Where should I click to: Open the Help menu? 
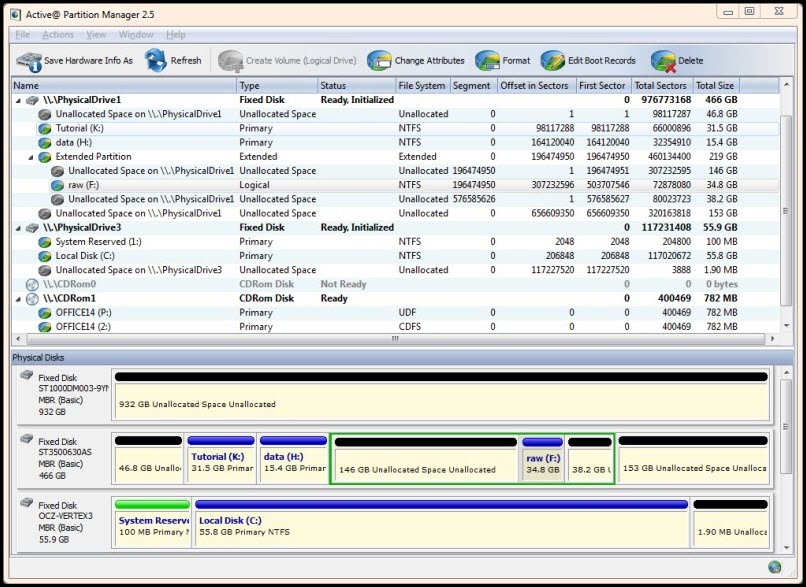coord(176,34)
